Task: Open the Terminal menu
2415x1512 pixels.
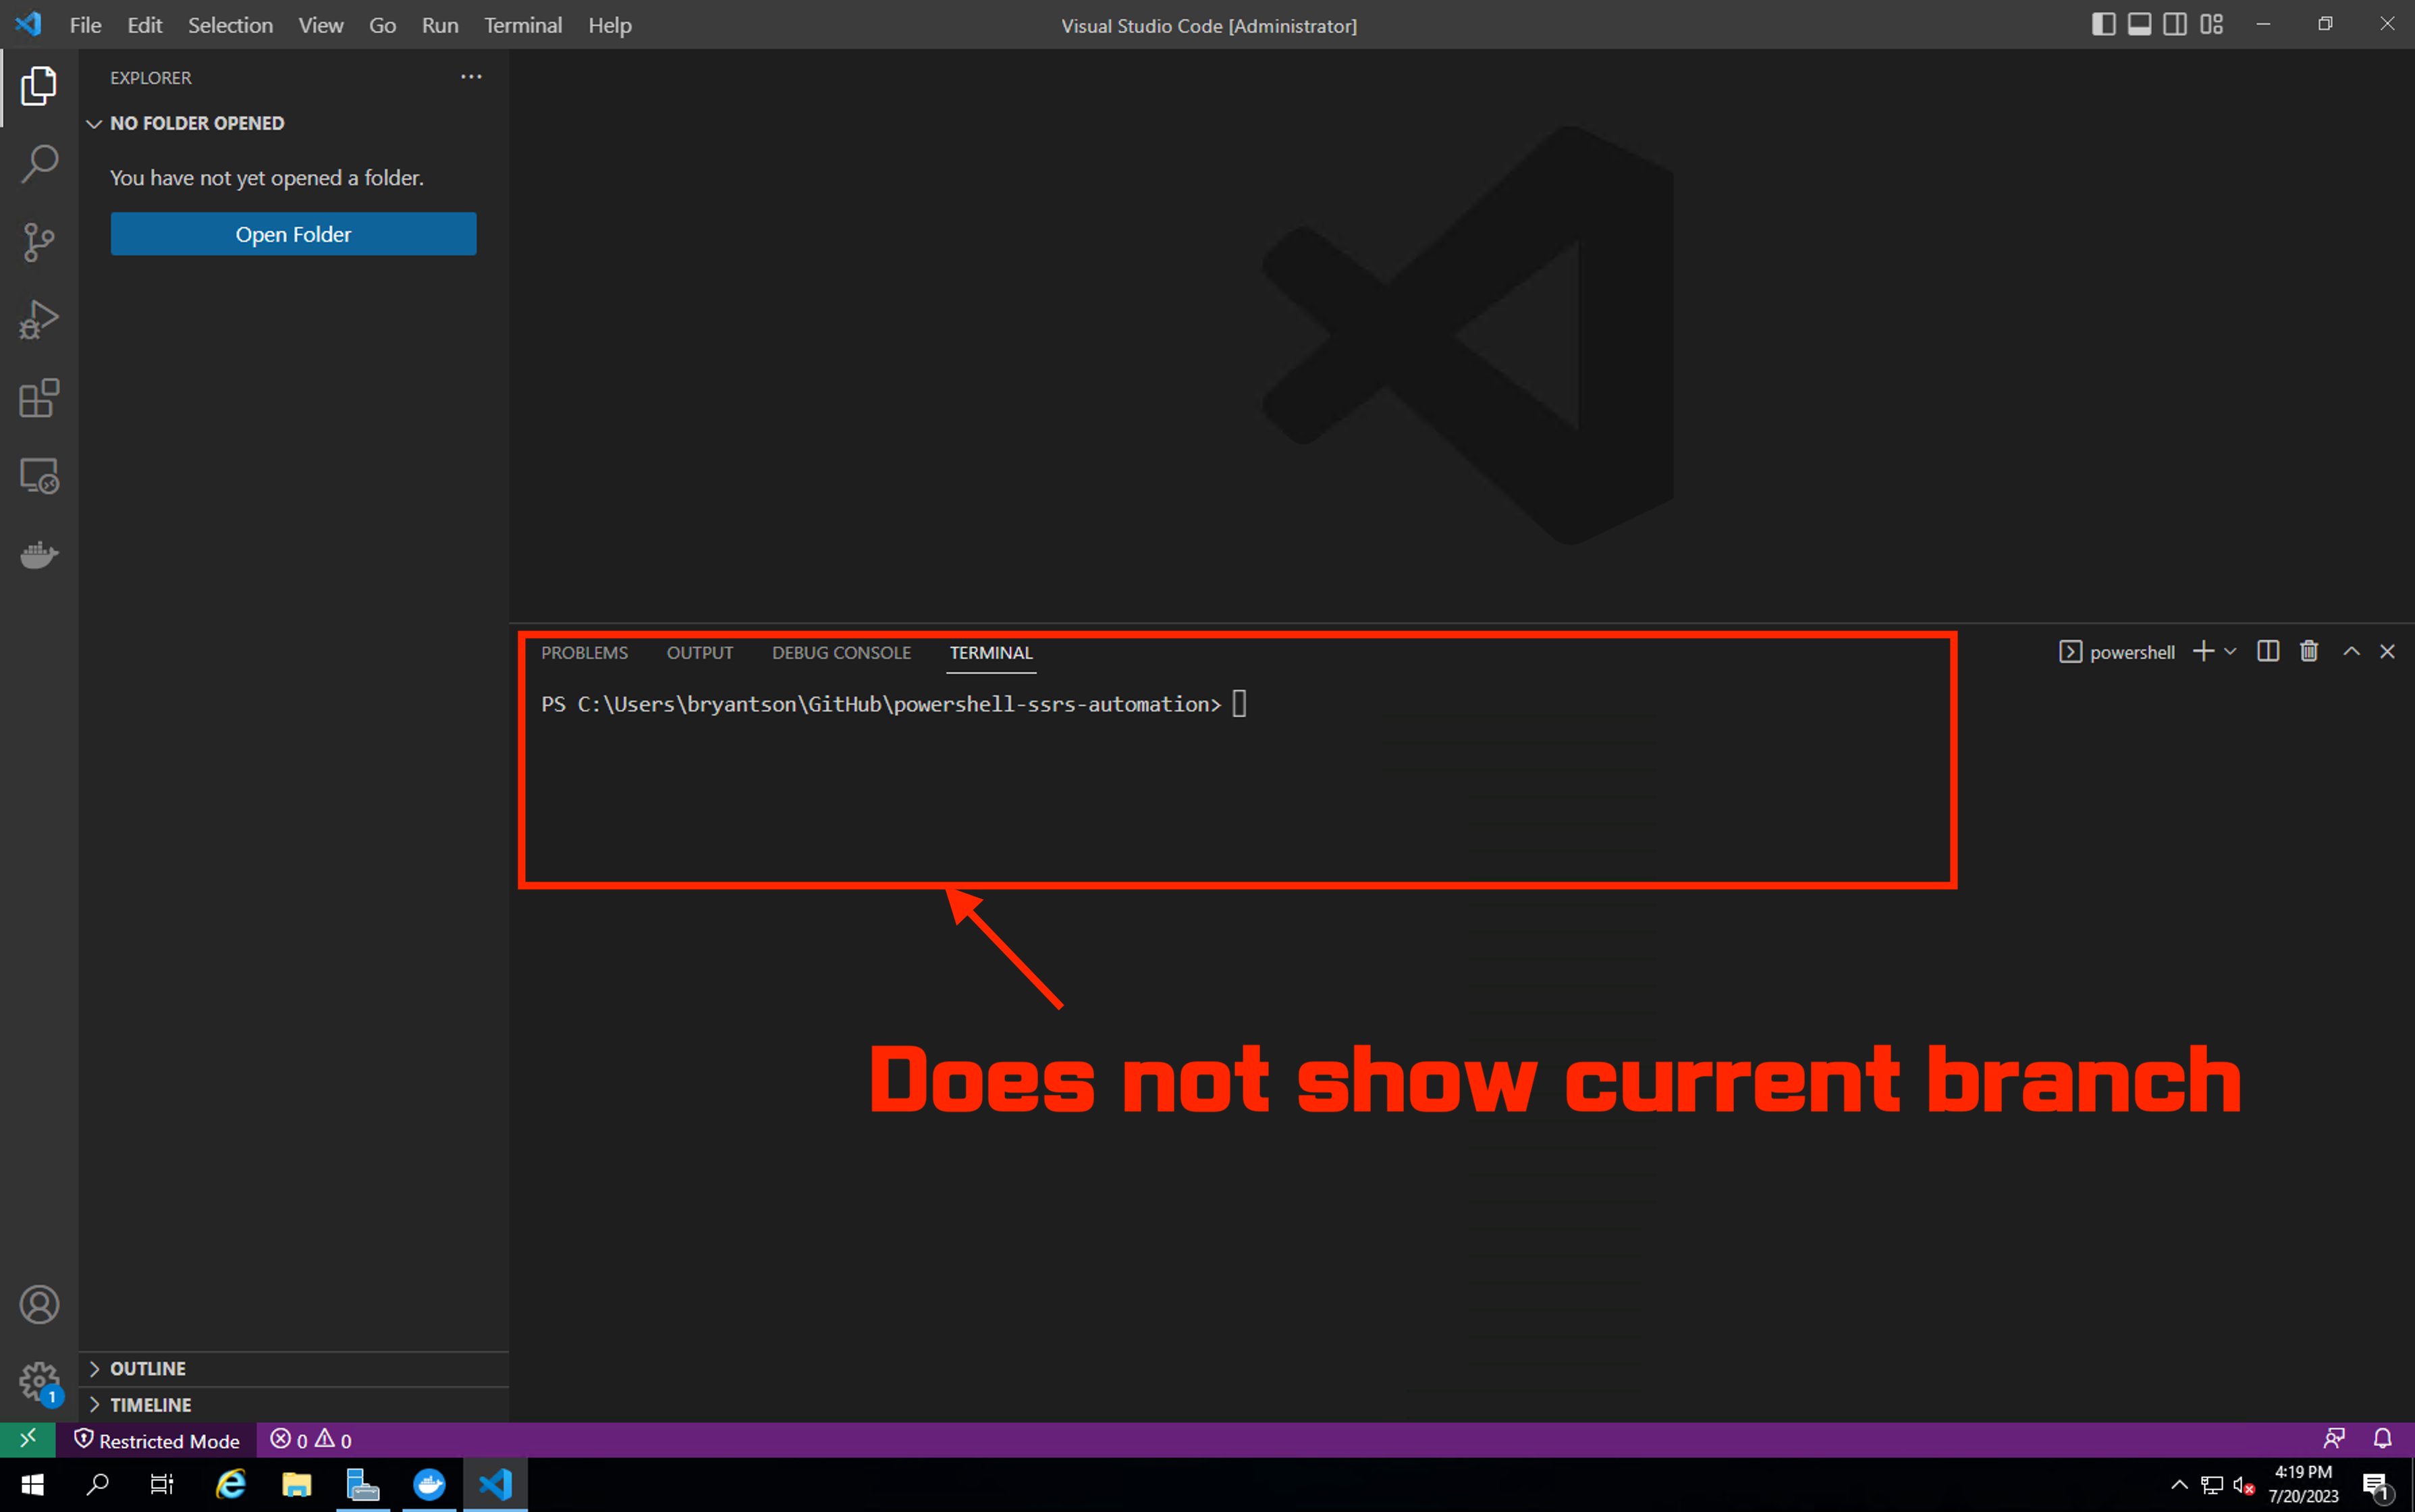Action: pos(522,25)
